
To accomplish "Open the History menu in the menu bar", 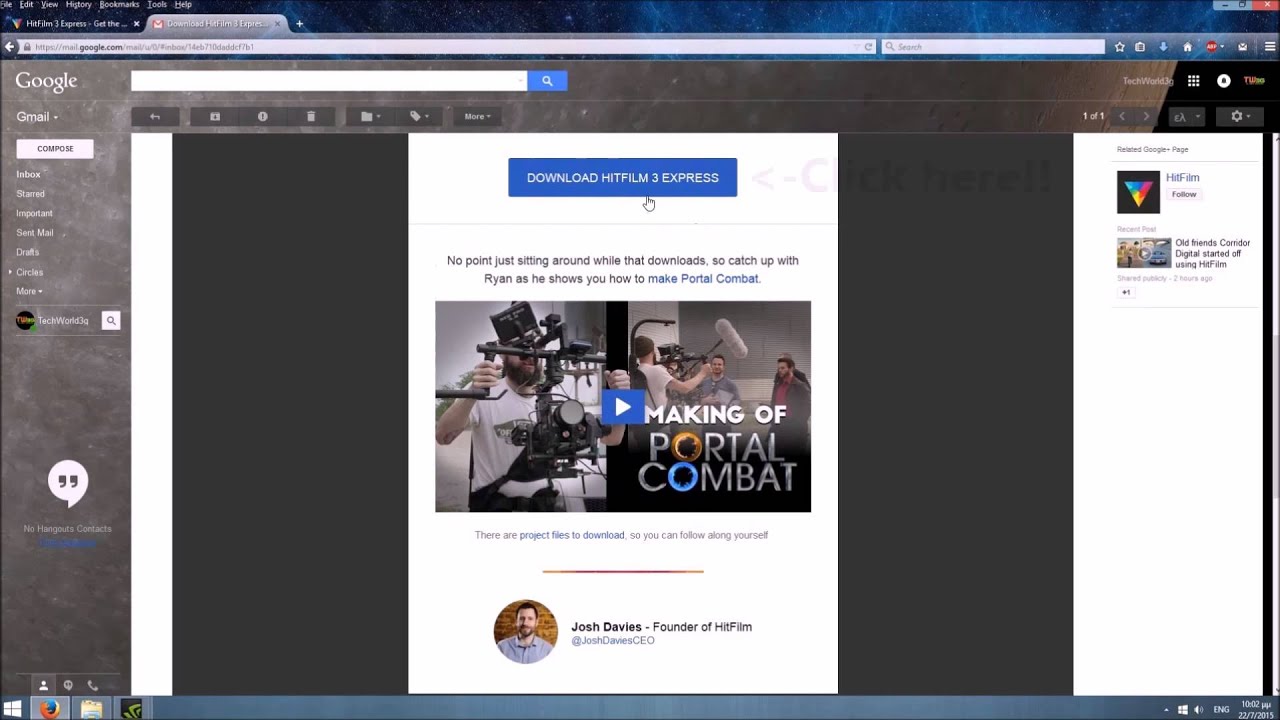I will pyautogui.click(x=78, y=5).
